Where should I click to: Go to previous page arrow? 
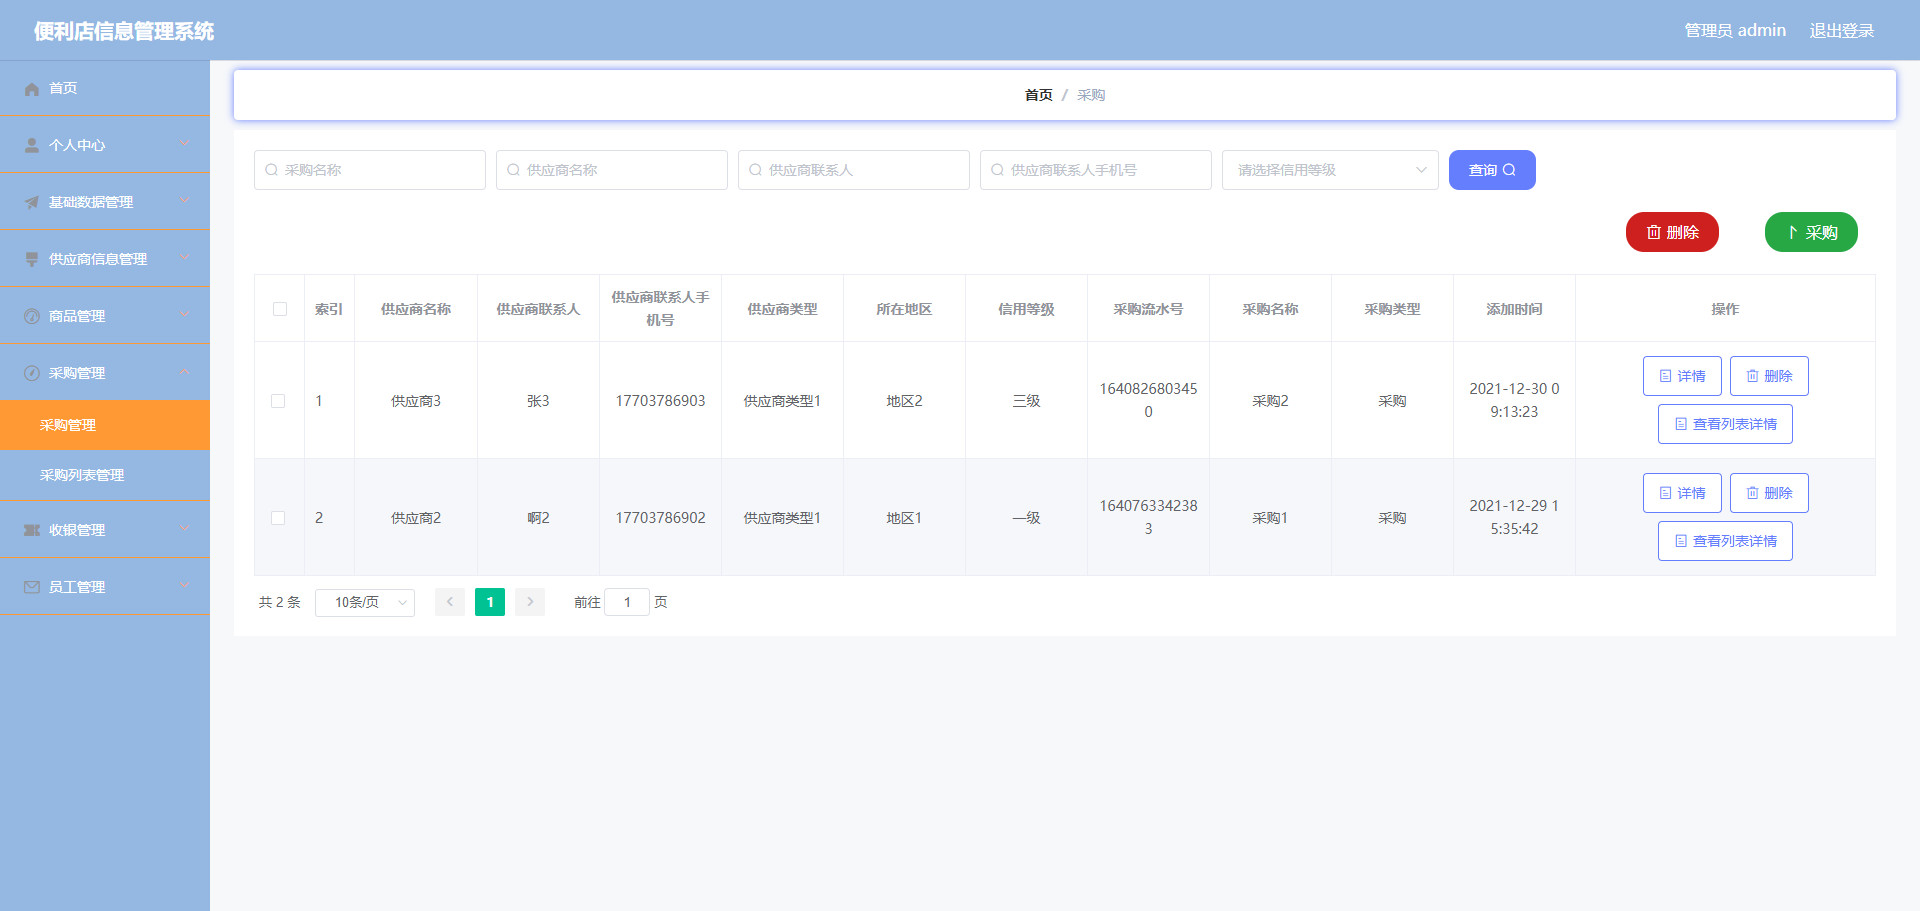[450, 602]
